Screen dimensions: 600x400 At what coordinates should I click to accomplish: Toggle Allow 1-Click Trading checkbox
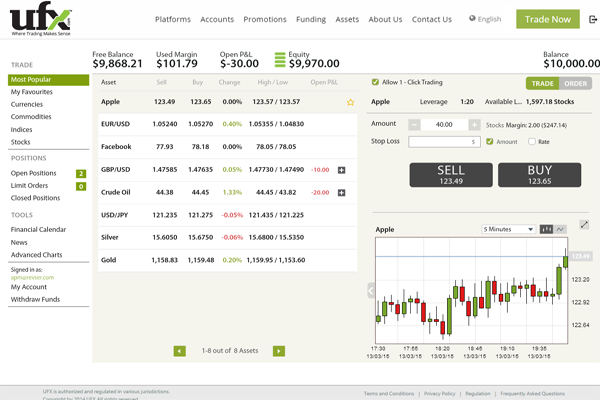pyautogui.click(x=375, y=82)
